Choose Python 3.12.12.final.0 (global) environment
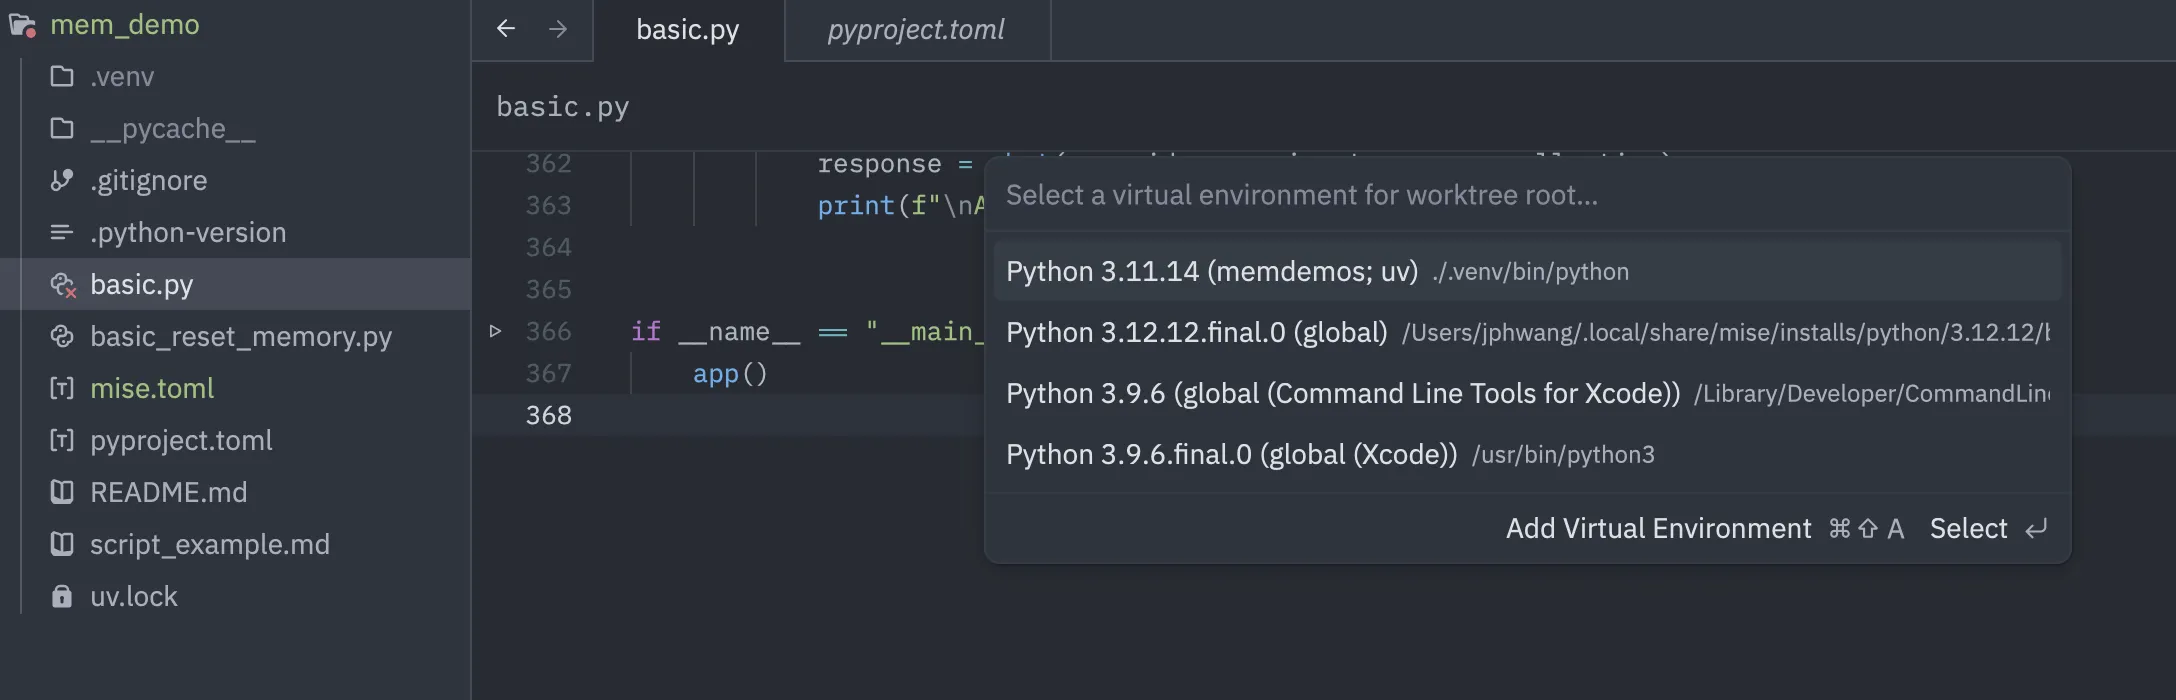Viewport: 2176px width, 700px height. click(1527, 332)
